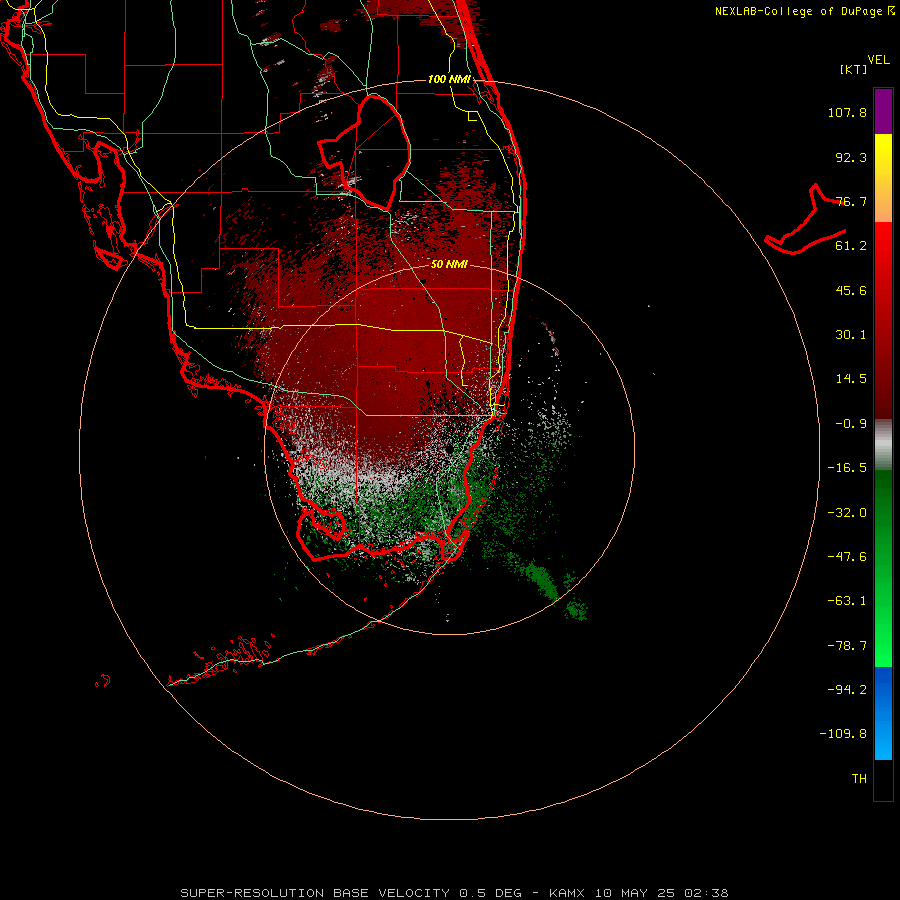Click the -109.8 legend value

point(843,734)
